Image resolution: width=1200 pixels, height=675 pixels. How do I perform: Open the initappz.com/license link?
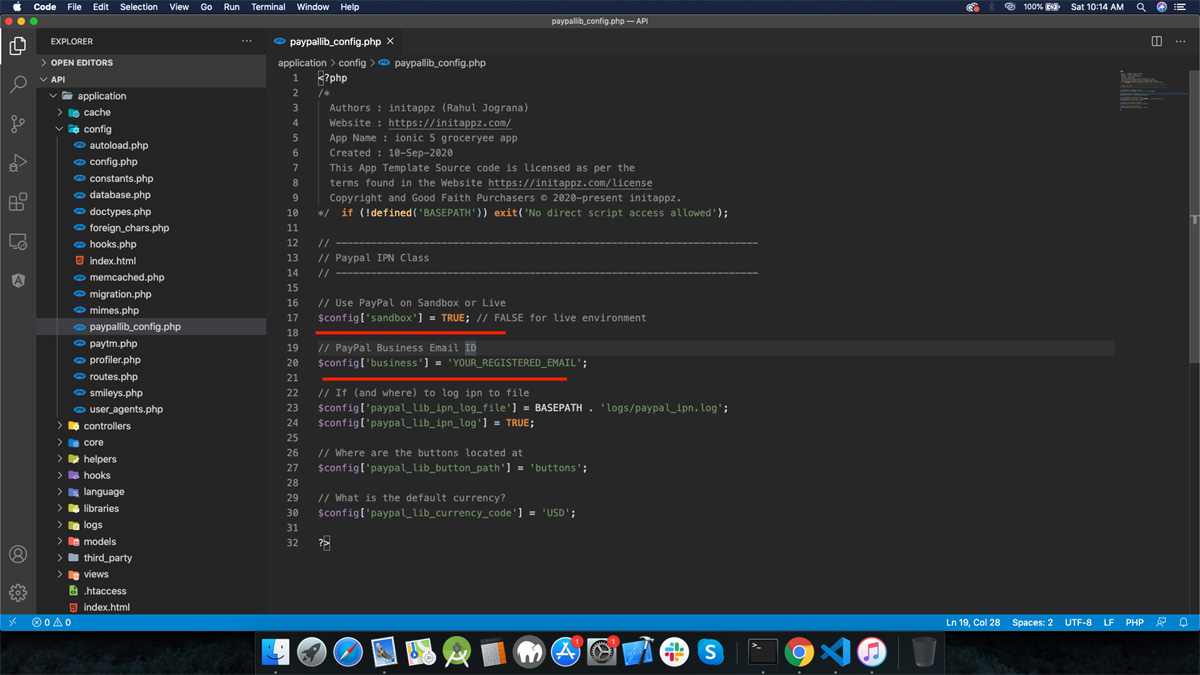click(x=570, y=183)
